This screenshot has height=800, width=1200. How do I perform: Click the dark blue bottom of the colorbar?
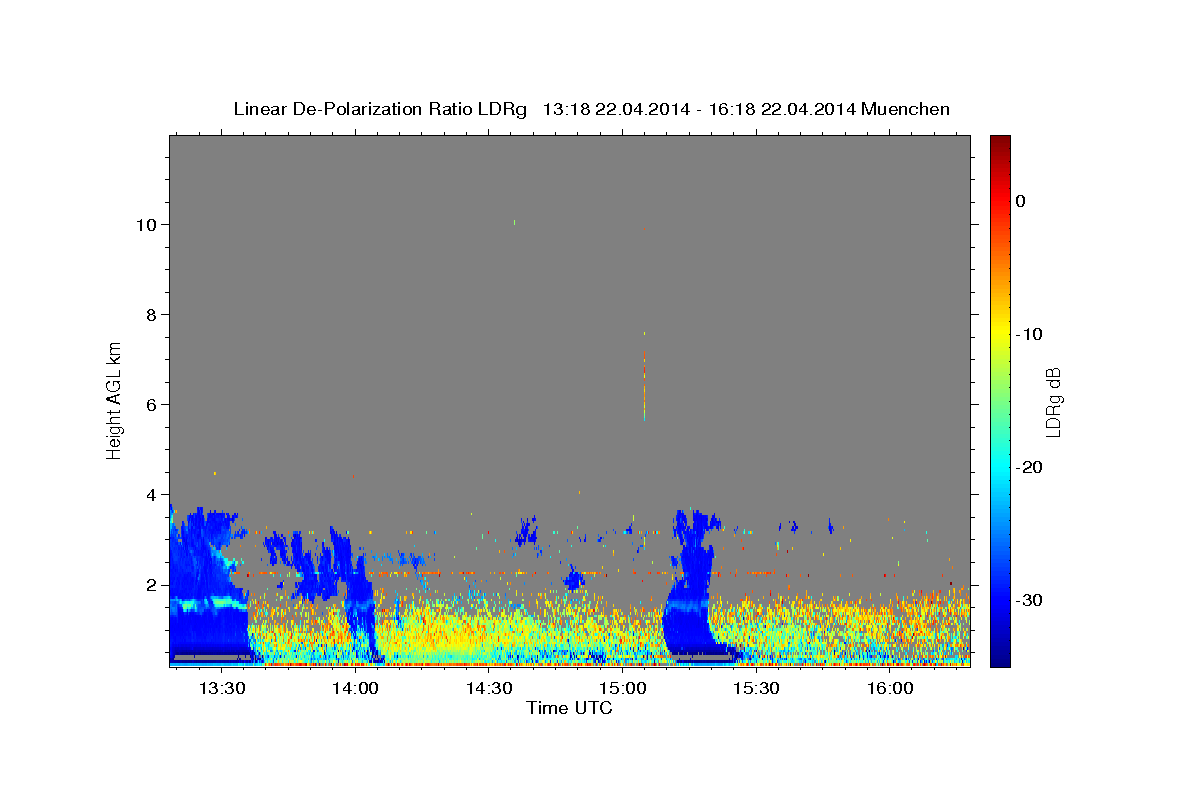(x=1000, y=655)
